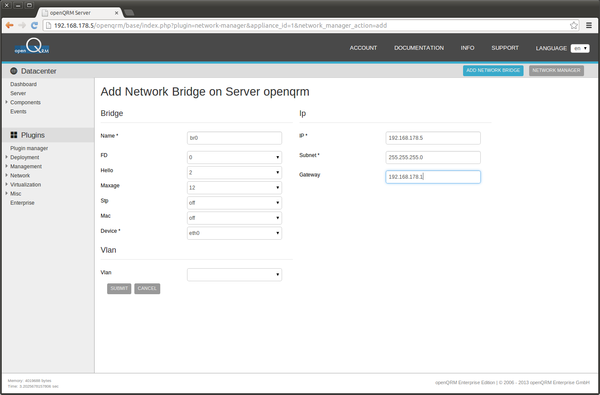
Task: Open the Maxage dropdown
Action: point(234,188)
